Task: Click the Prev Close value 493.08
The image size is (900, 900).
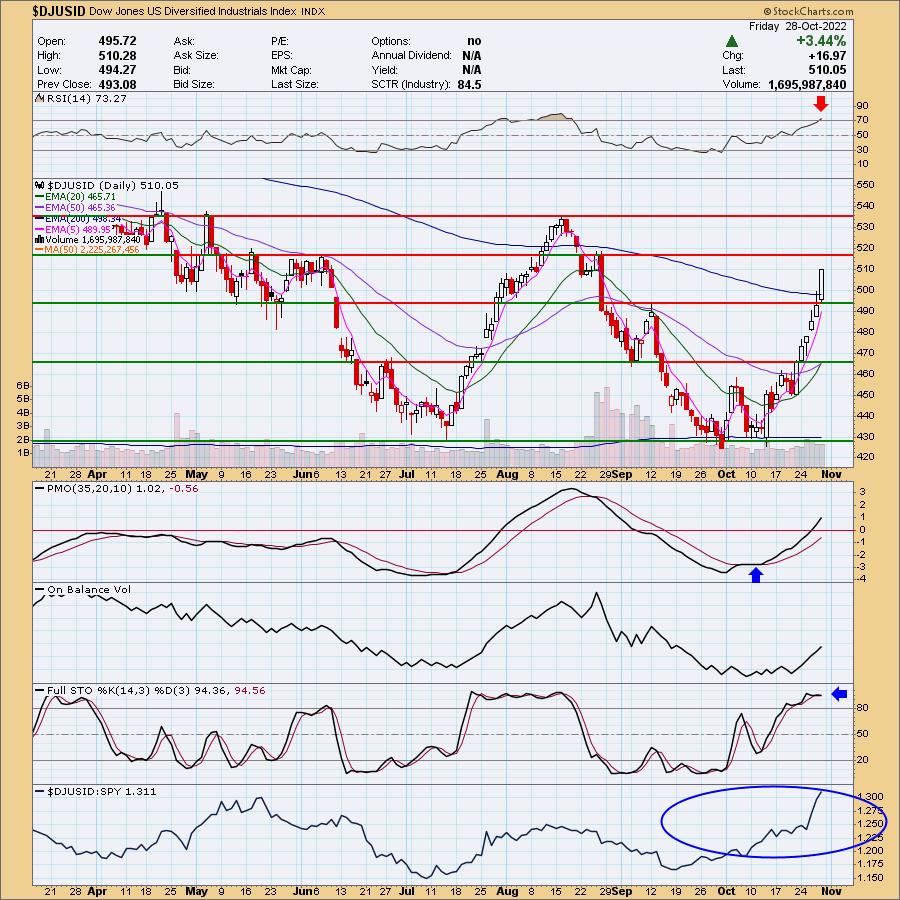Action: (117, 84)
